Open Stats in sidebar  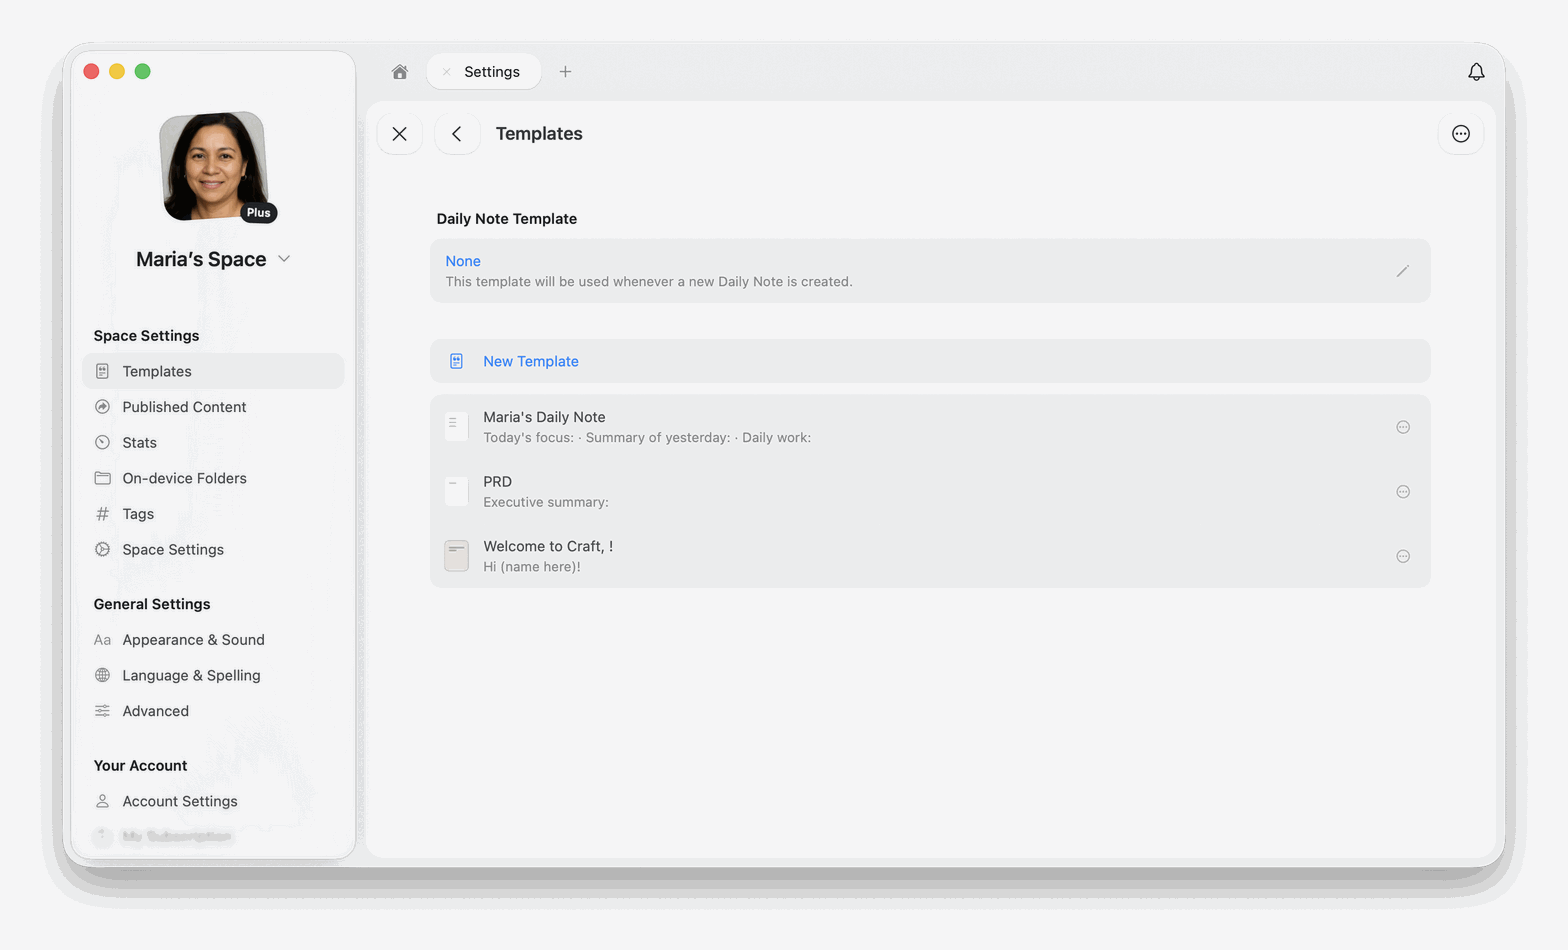click(x=213, y=443)
